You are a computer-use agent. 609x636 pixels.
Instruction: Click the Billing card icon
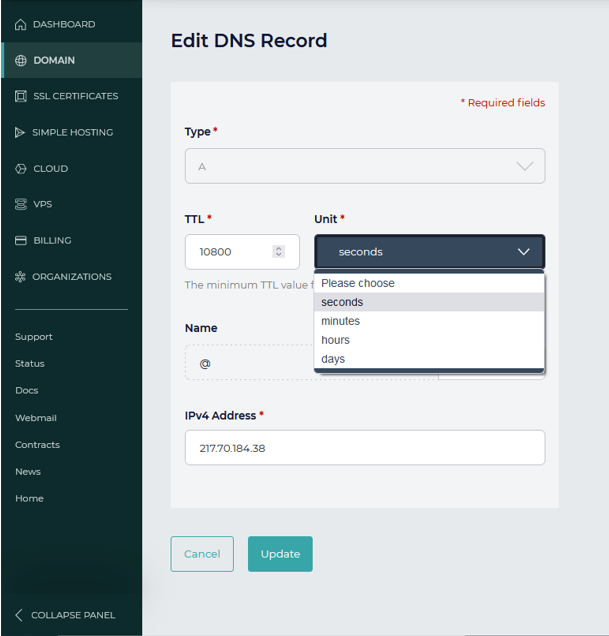click(x=20, y=240)
